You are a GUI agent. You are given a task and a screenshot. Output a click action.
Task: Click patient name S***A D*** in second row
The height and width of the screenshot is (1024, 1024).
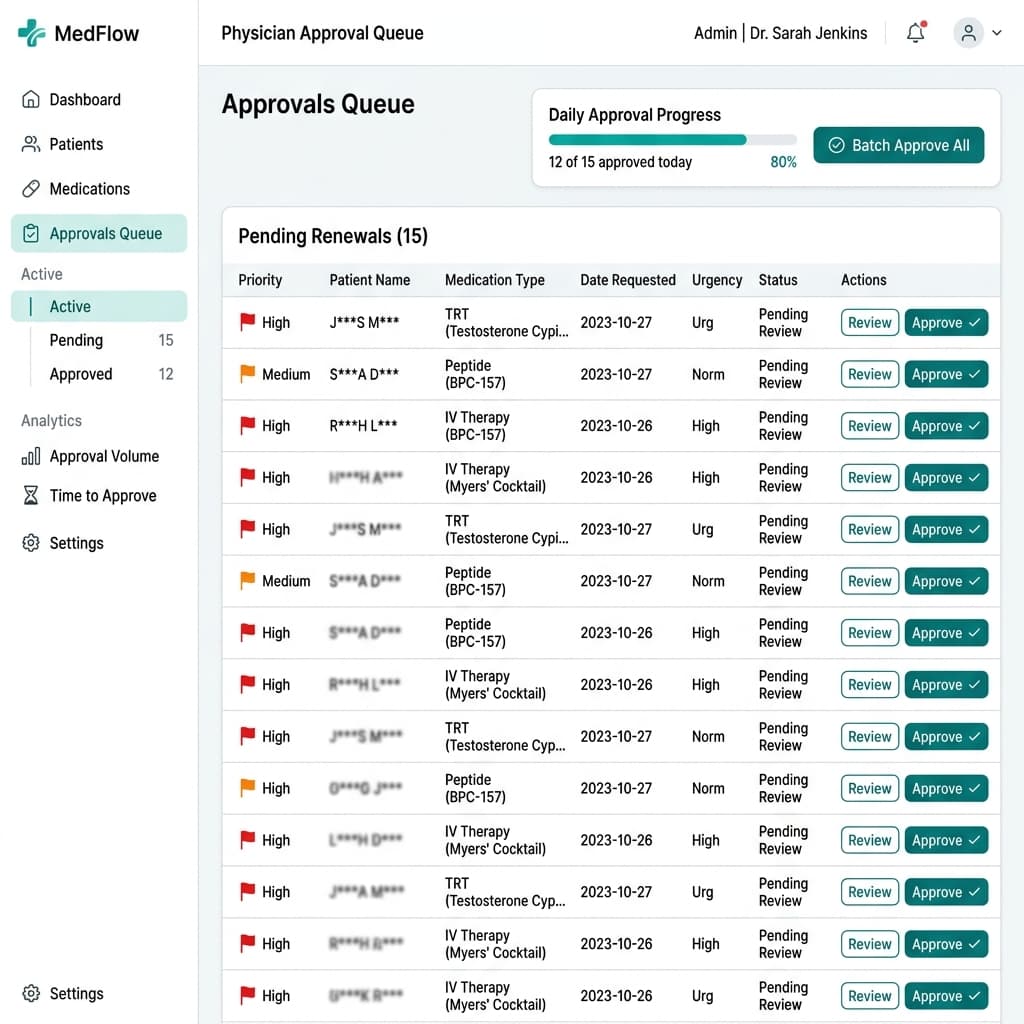(x=364, y=374)
